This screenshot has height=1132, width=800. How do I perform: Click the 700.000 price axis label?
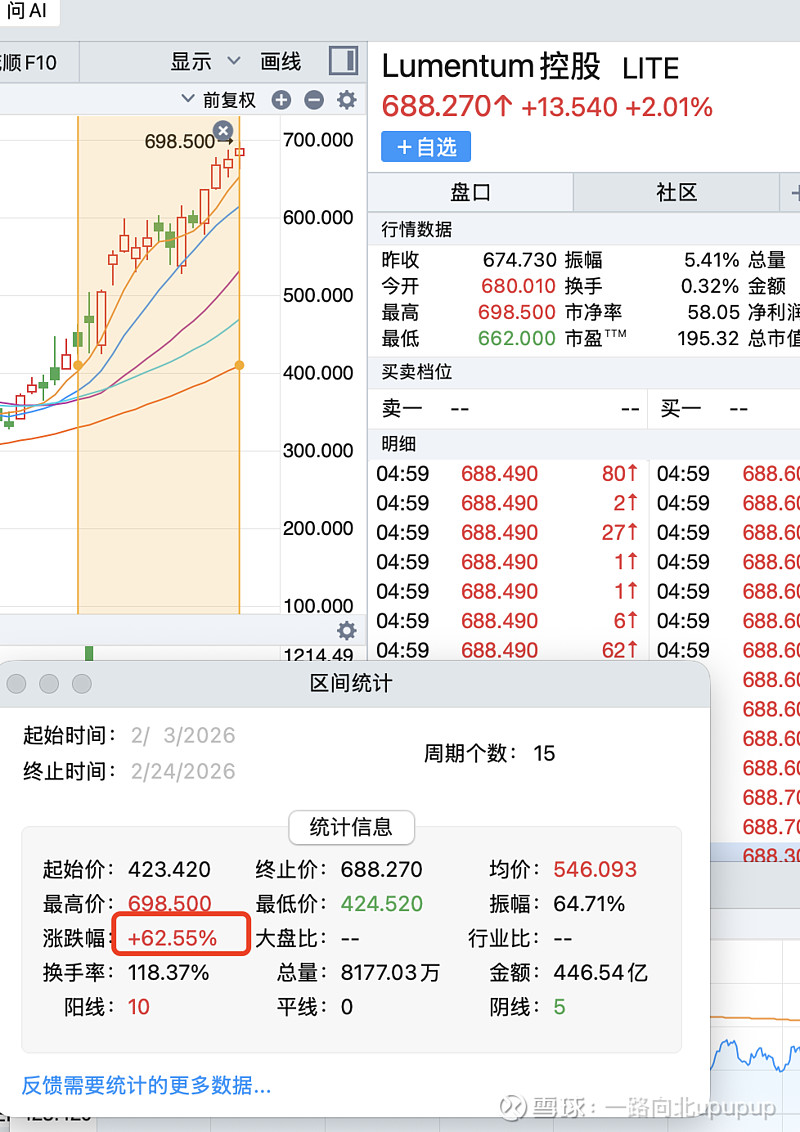(318, 139)
